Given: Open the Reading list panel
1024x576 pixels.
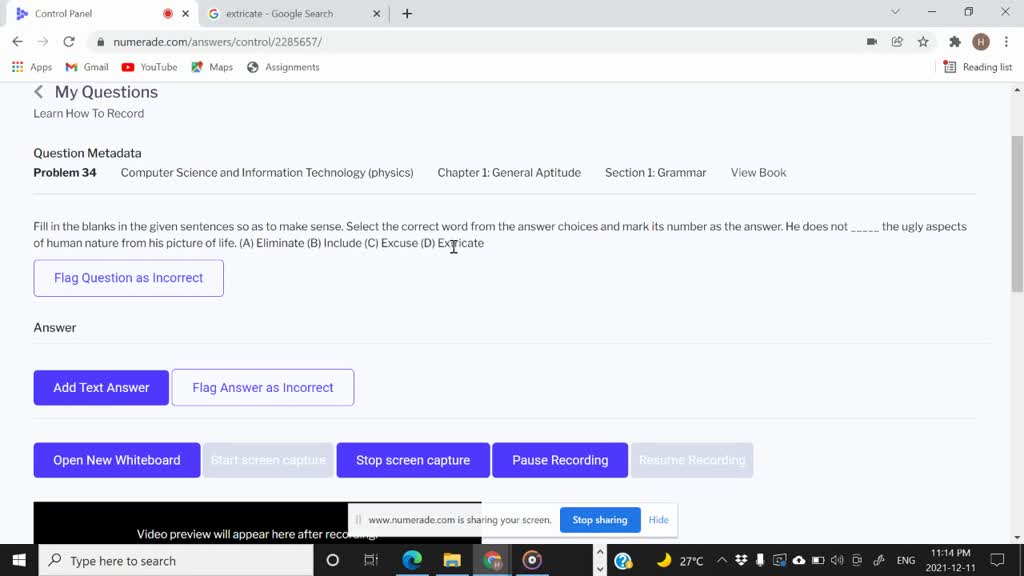Looking at the screenshot, I should pos(978,67).
